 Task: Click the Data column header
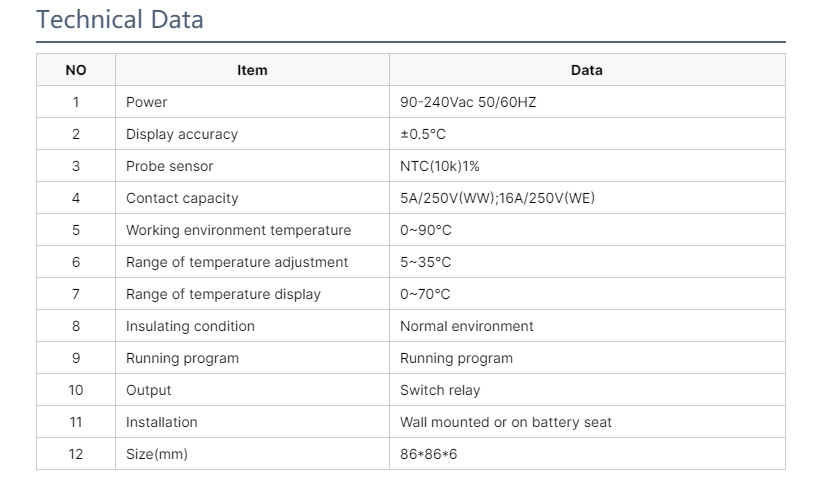(586, 70)
